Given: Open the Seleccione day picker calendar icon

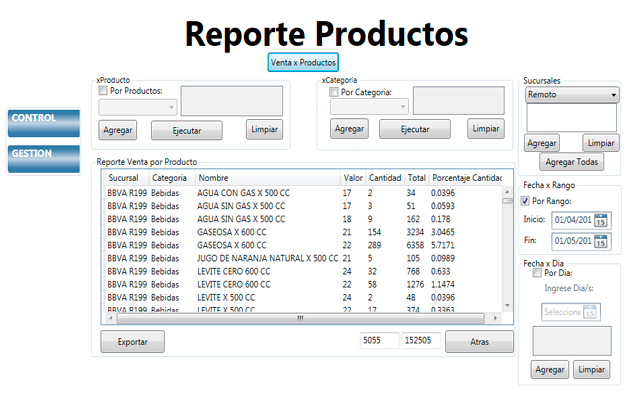Looking at the screenshot, I should click(590, 312).
